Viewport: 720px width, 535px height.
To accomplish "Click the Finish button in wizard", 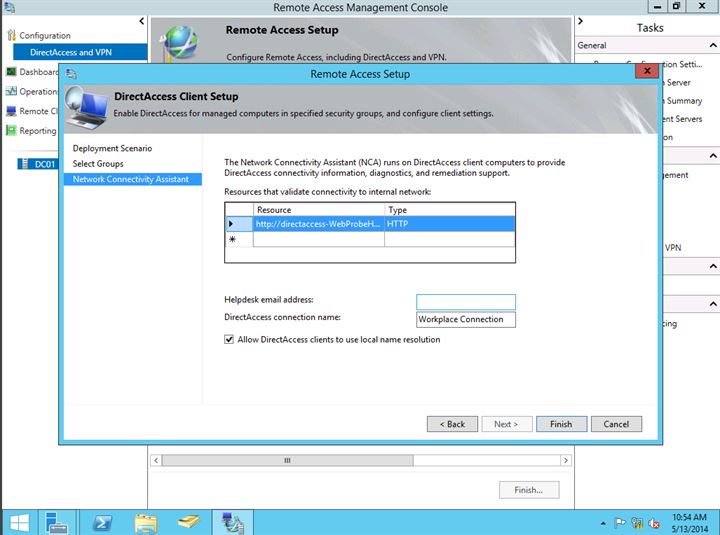I will coord(561,424).
